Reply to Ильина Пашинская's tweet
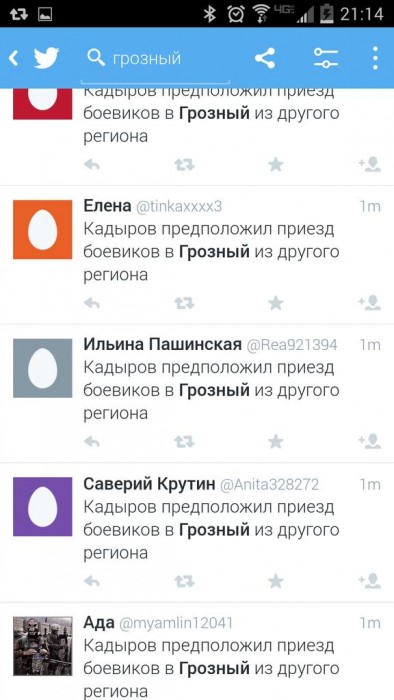This screenshot has width=394, height=700. coord(91,442)
